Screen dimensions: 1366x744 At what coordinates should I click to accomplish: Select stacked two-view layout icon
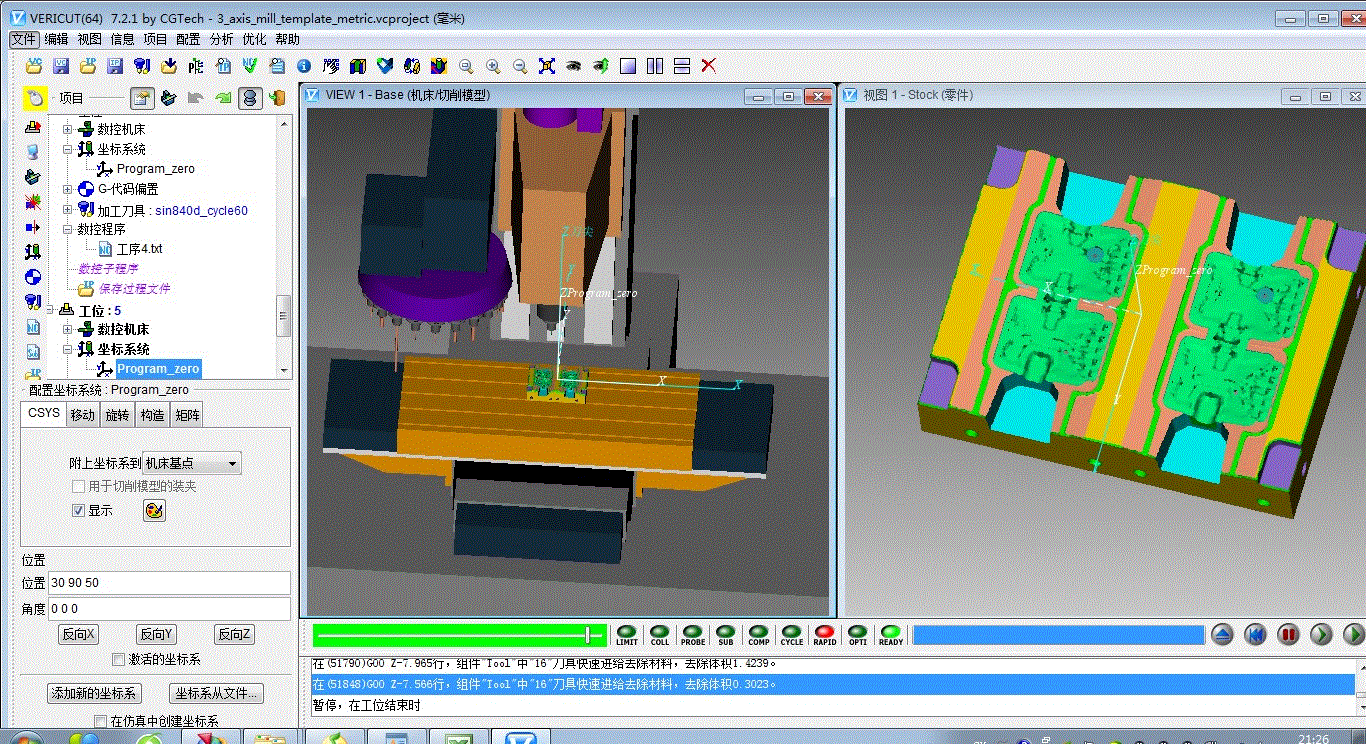click(x=682, y=66)
